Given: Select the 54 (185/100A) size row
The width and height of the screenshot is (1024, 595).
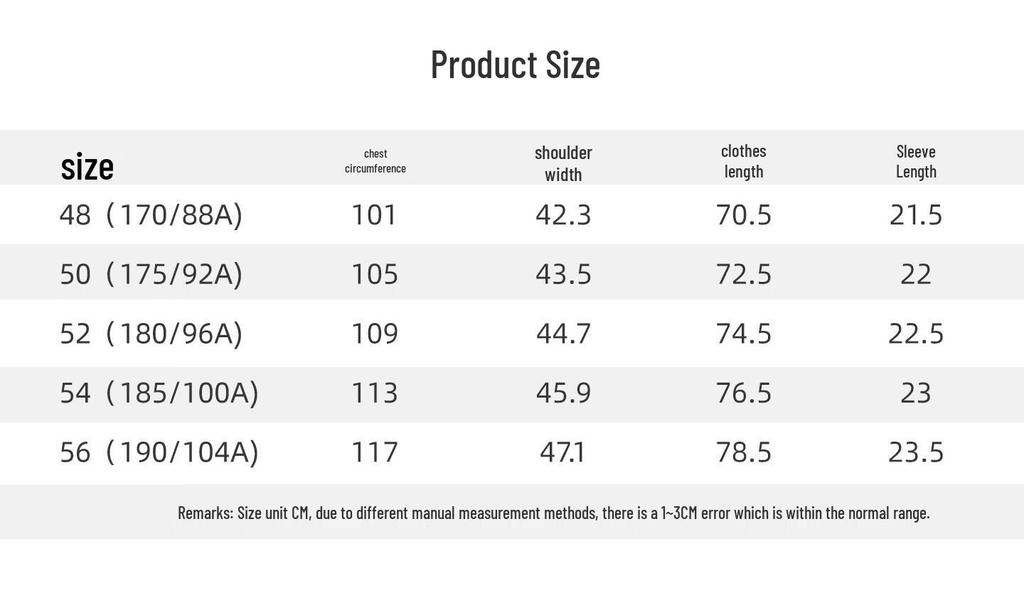Looking at the screenshot, I should (x=512, y=393).
